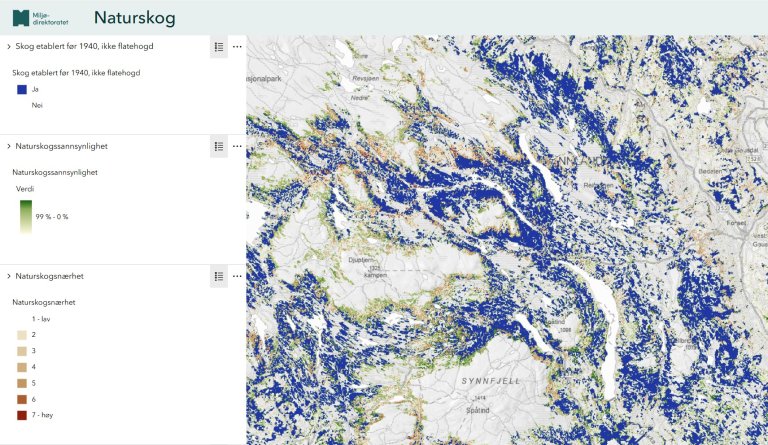Screen dimensions: 768x445
Task: Open more options for Skog etablert før 1940
Action: coord(237,47)
